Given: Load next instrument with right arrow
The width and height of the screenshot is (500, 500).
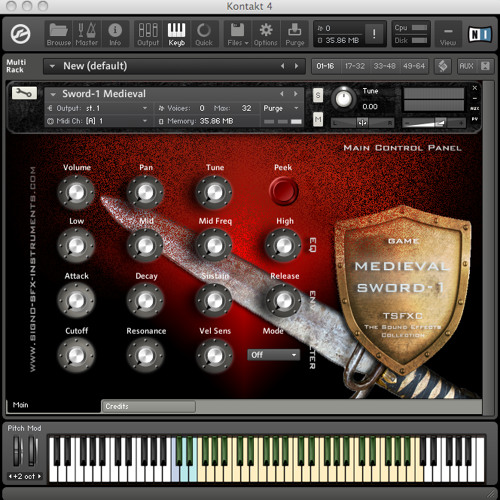Looking at the screenshot, I should click(296, 94).
